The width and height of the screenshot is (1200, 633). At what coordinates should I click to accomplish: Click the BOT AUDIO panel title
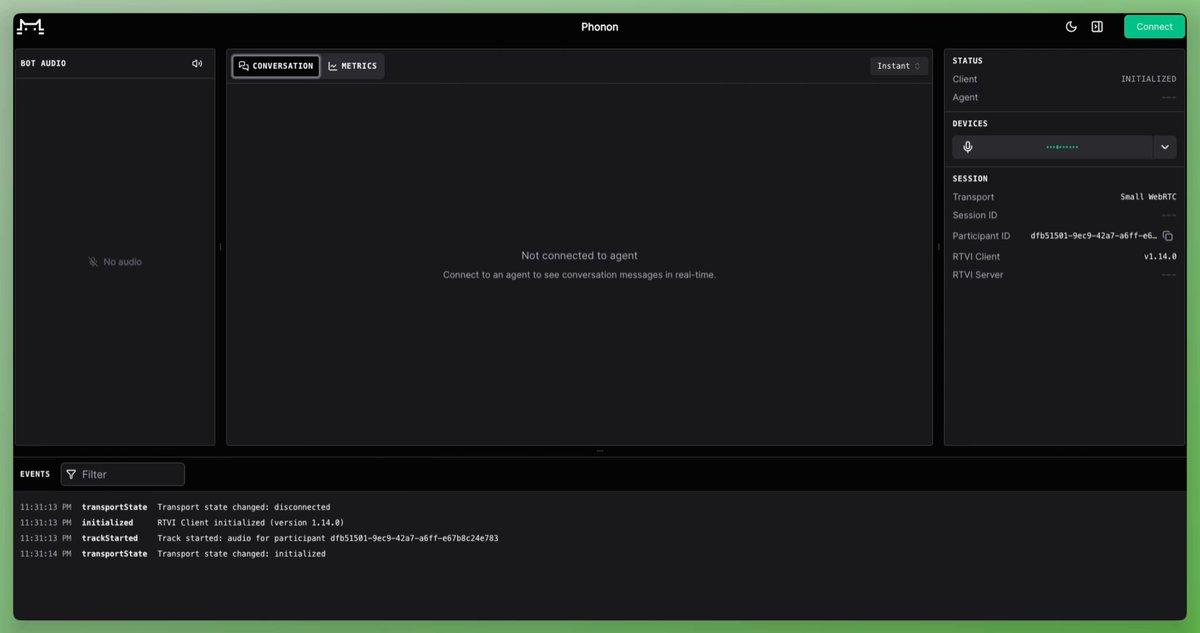[x=43, y=64]
